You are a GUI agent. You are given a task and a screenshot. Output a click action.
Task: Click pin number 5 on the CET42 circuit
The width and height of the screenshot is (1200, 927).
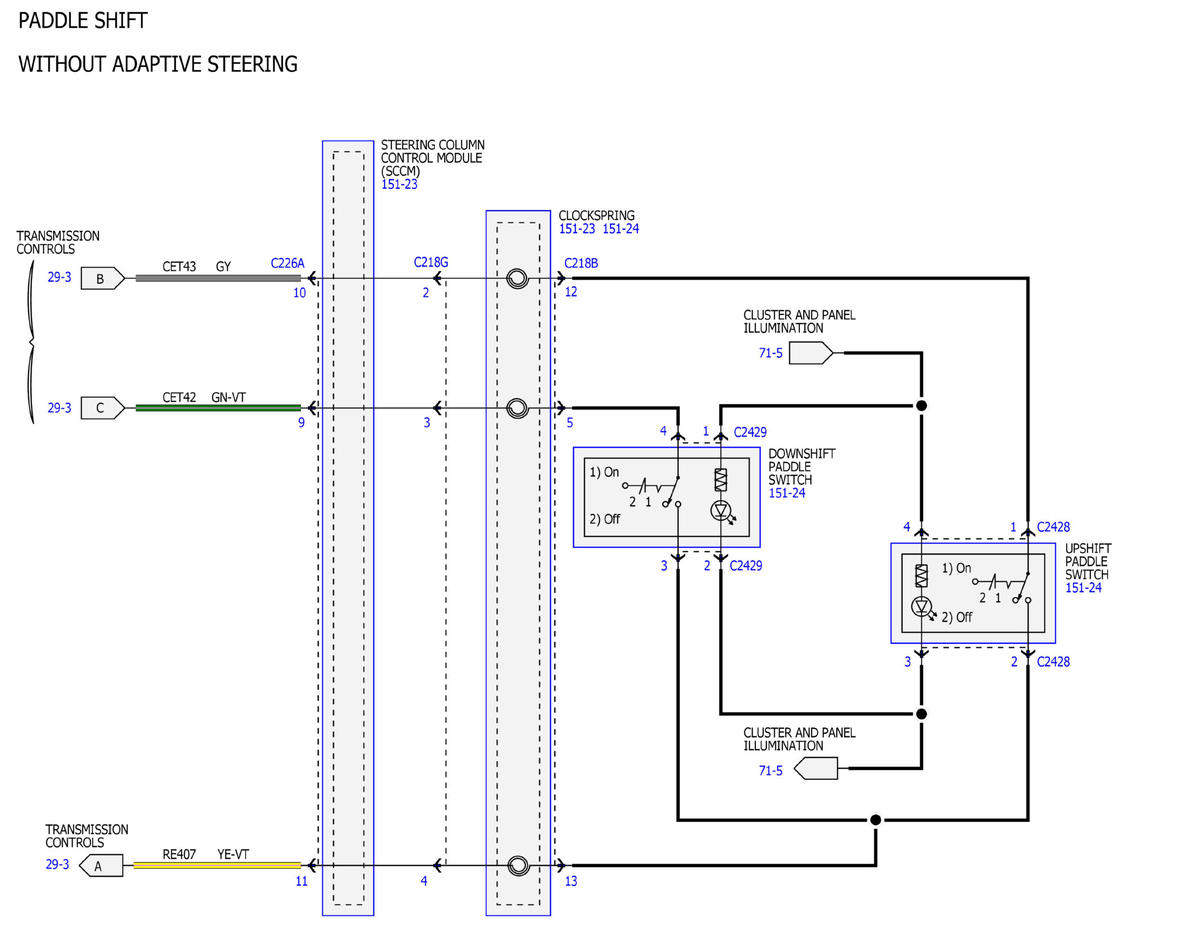tap(570, 423)
